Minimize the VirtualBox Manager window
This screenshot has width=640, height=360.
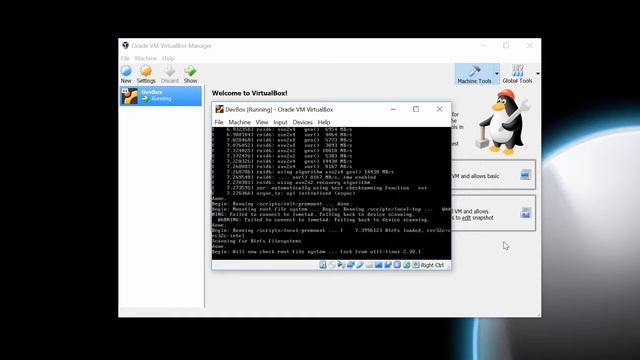coord(483,45)
